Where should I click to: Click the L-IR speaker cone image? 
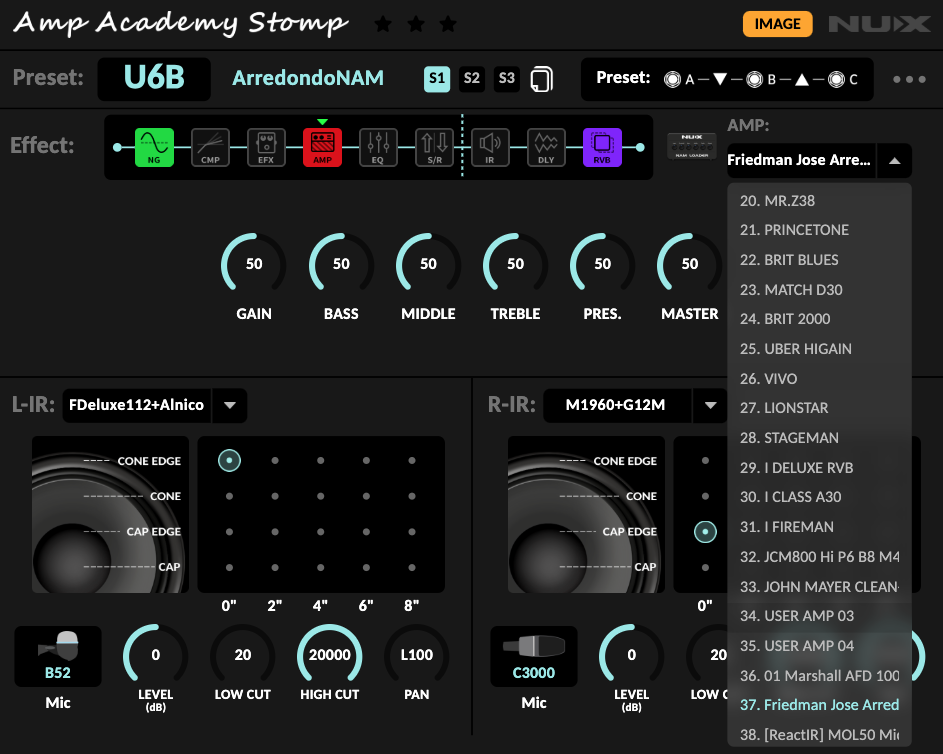pyautogui.click(x=110, y=515)
